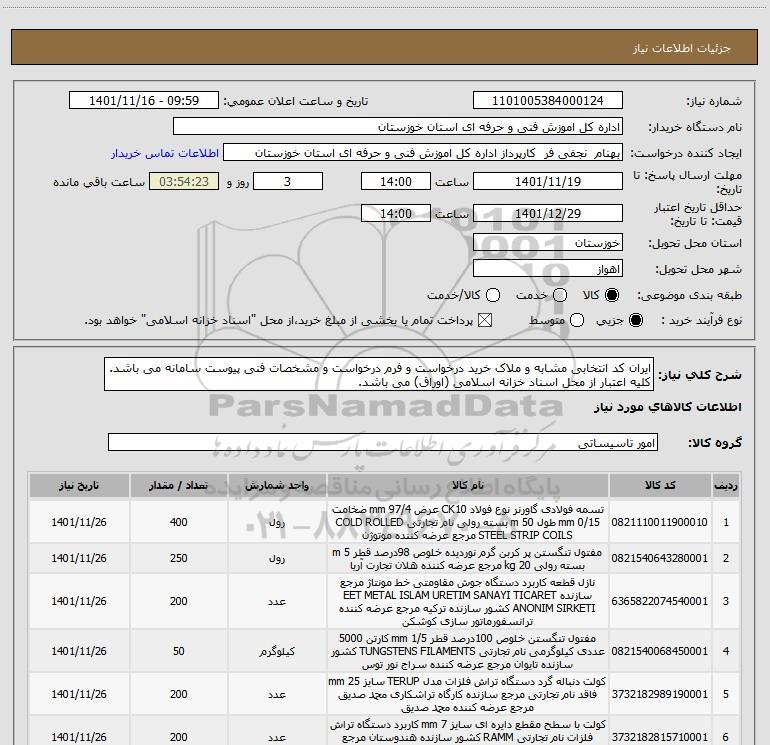770x745 pixels.
Task: Select the کالا radio button
Action: (612, 295)
